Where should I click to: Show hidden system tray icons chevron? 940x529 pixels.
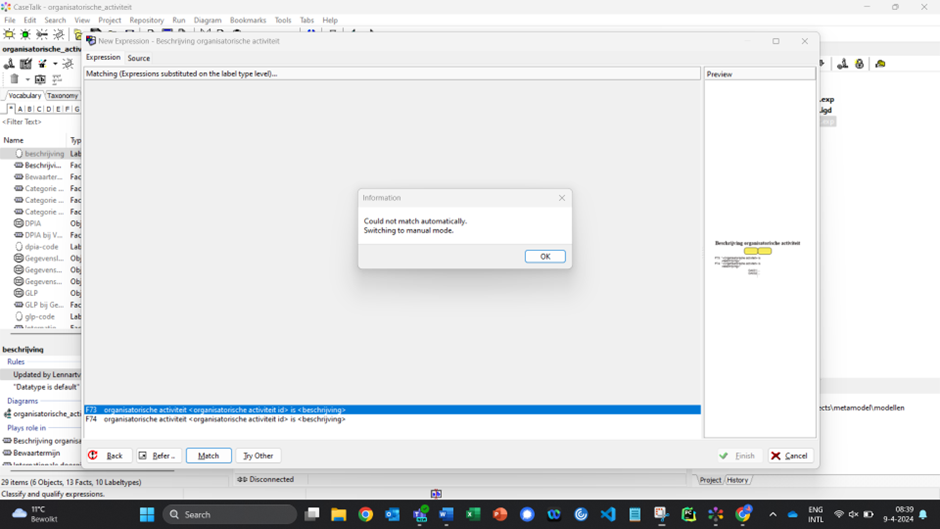pos(772,514)
